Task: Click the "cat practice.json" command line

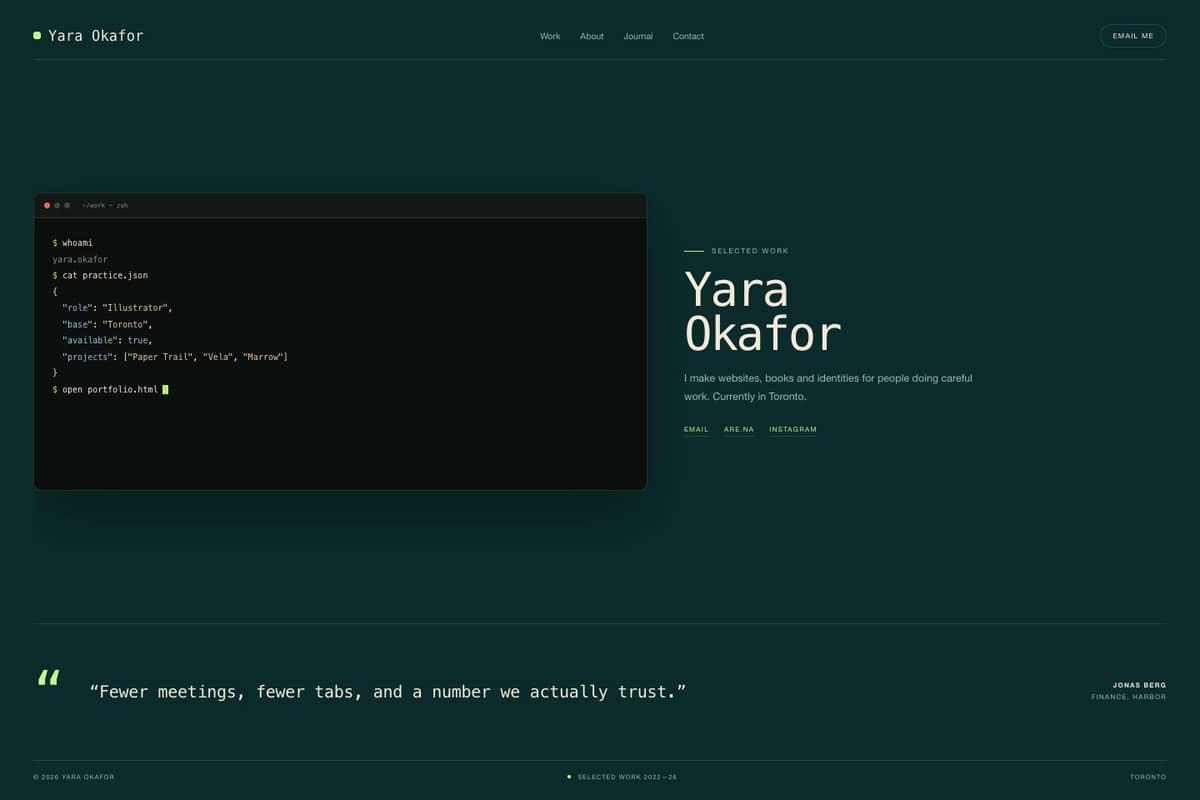Action: click(x=100, y=275)
